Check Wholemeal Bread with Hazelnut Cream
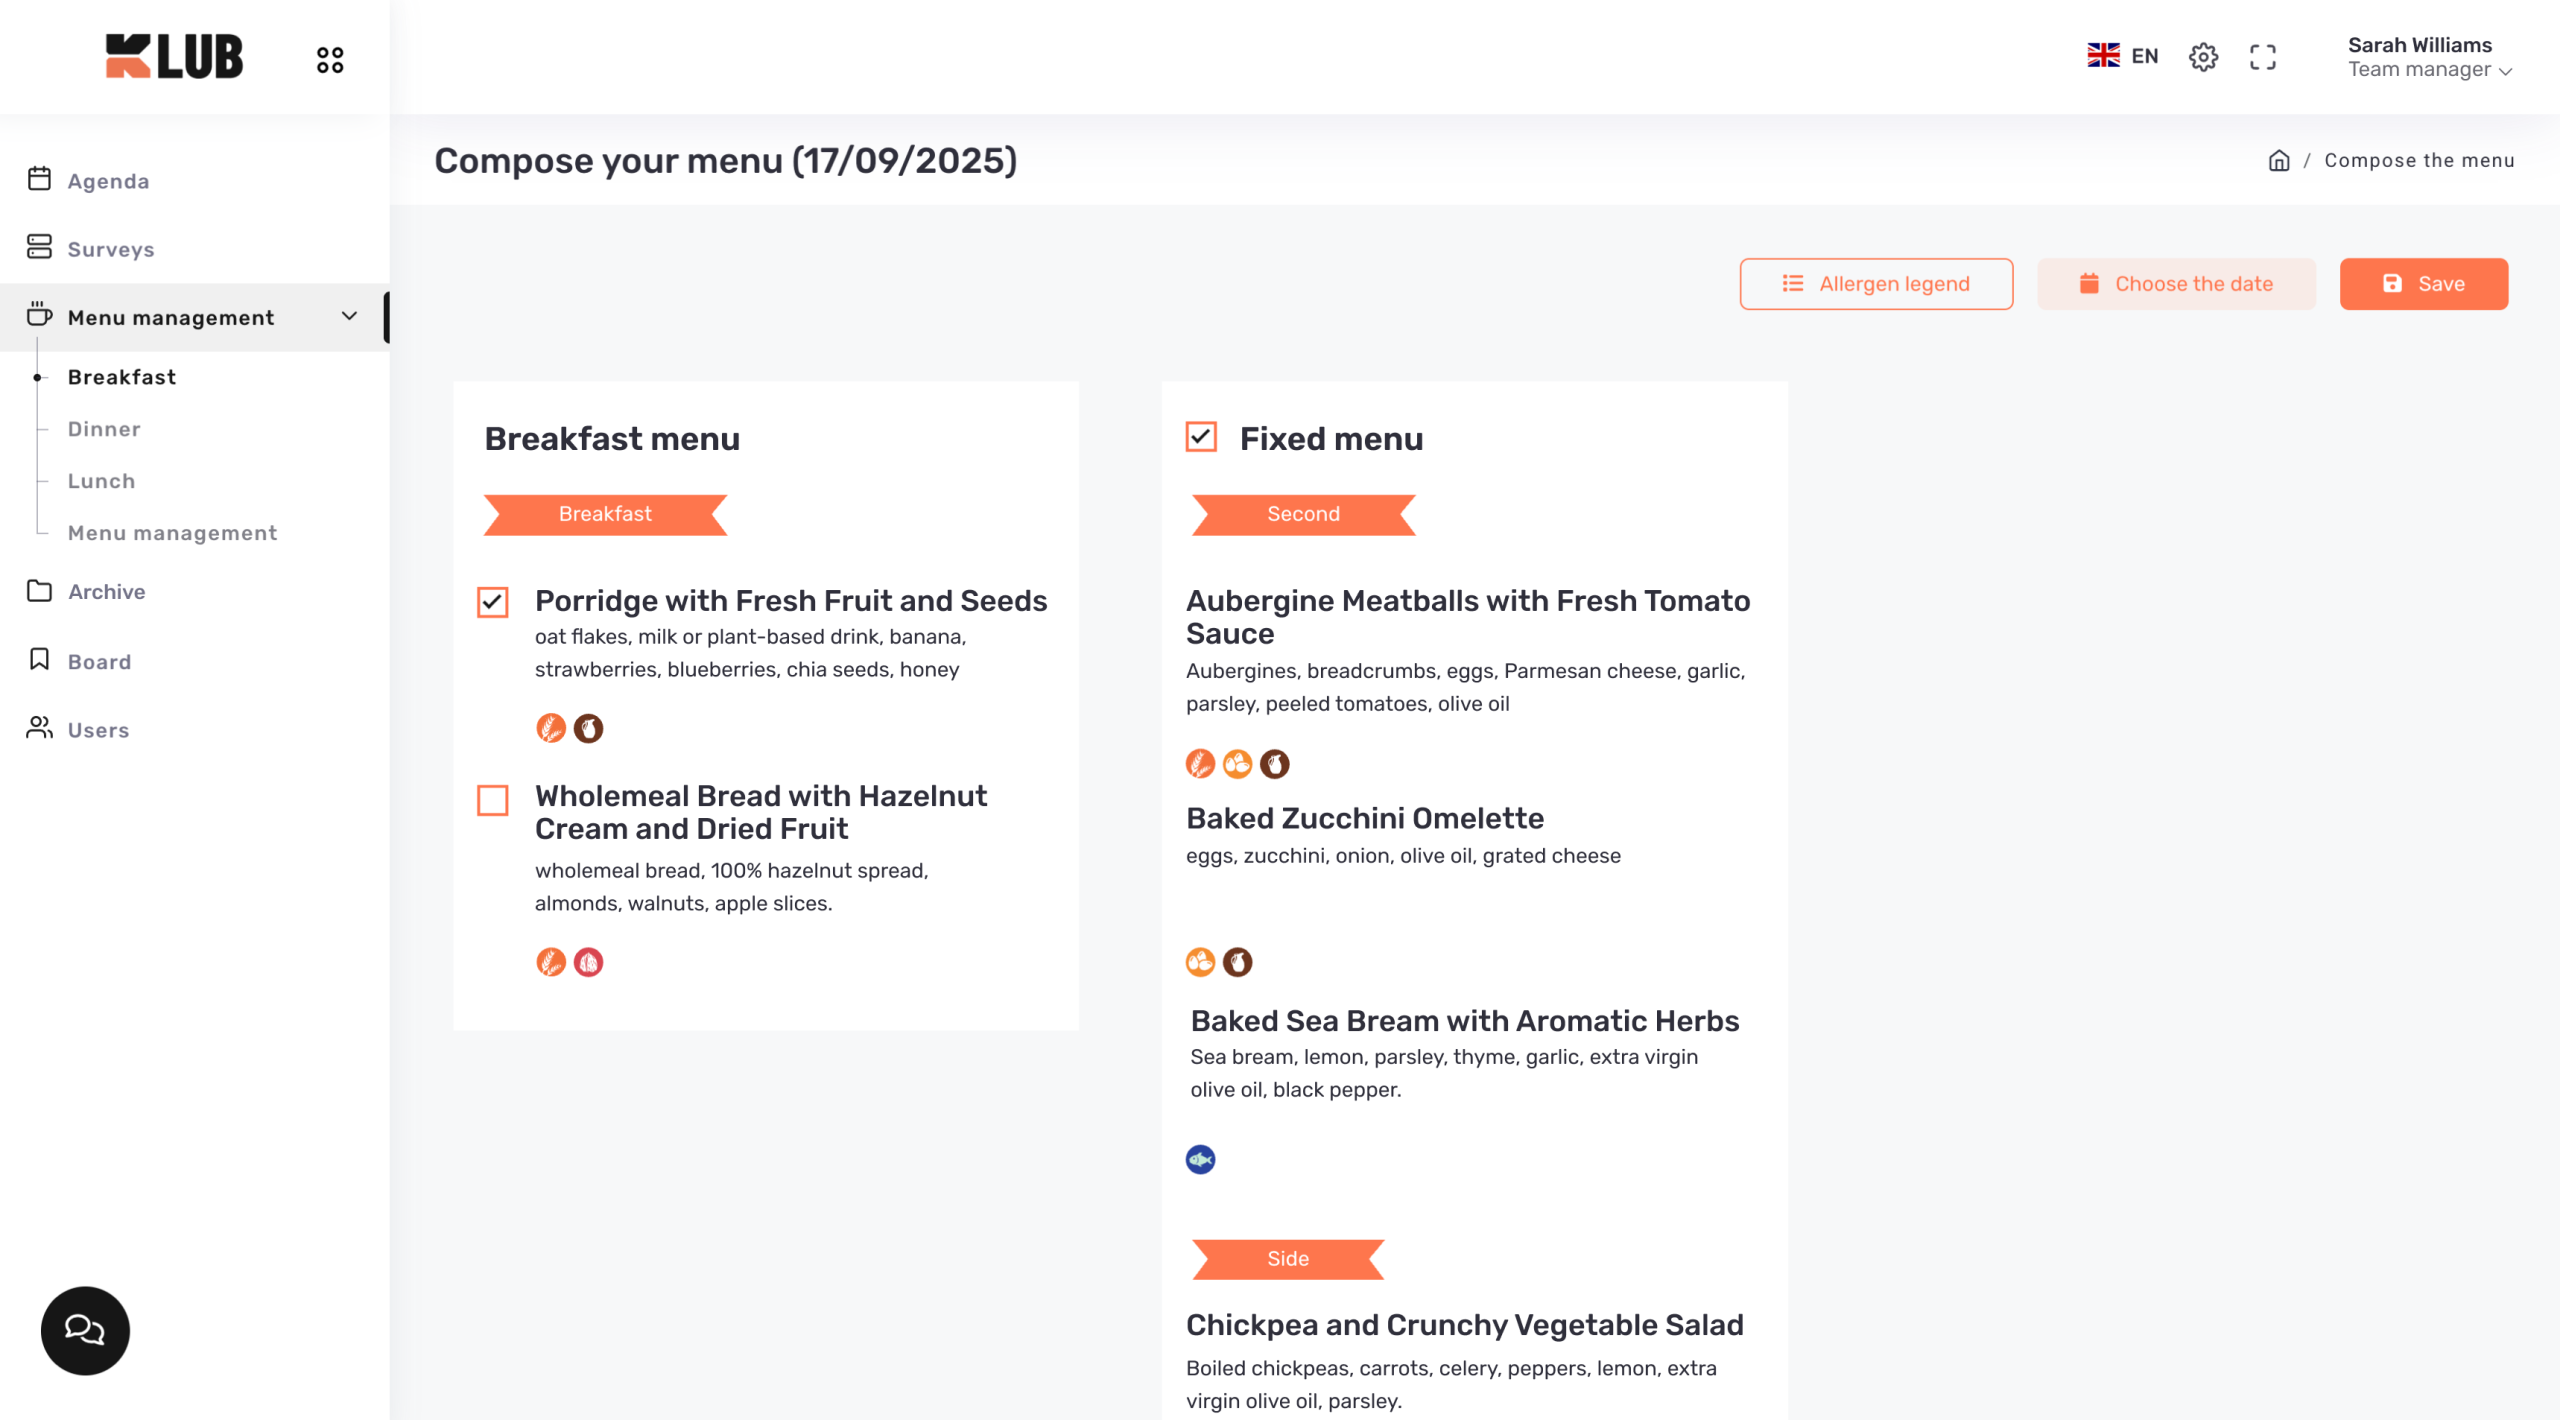The width and height of the screenshot is (2560, 1420). pyautogui.click(x=493, y=800)
